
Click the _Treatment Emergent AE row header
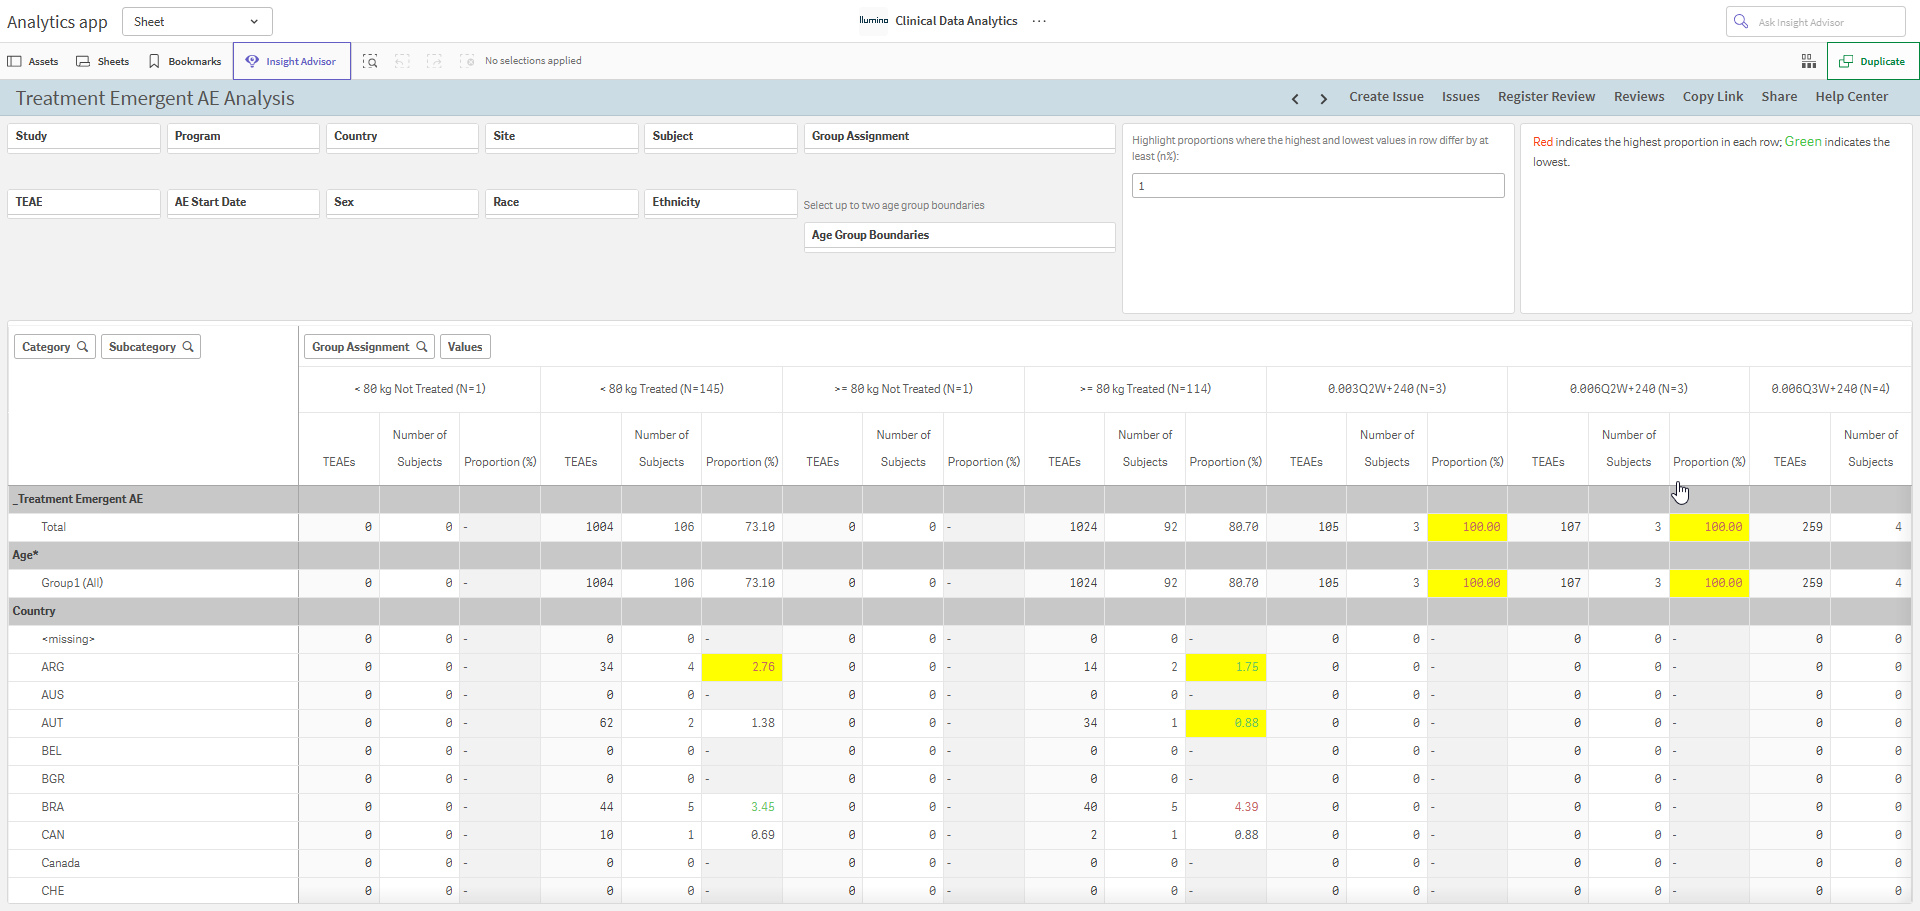point(153,499)
